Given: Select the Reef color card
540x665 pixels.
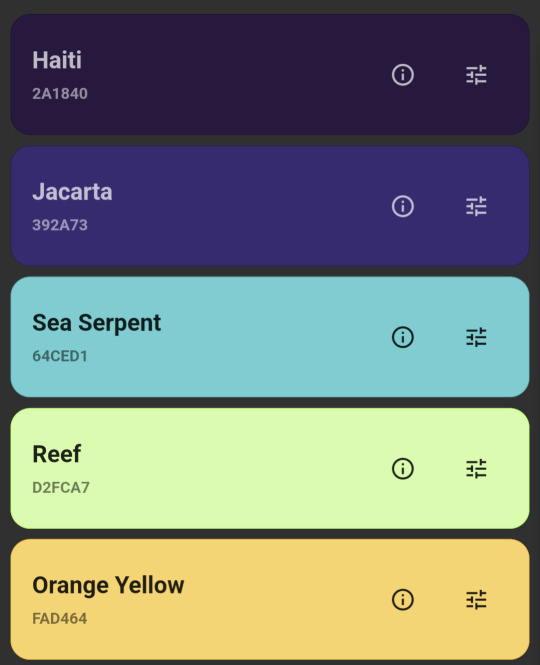Looking at the screenshot, I should [x=270, y=468].
